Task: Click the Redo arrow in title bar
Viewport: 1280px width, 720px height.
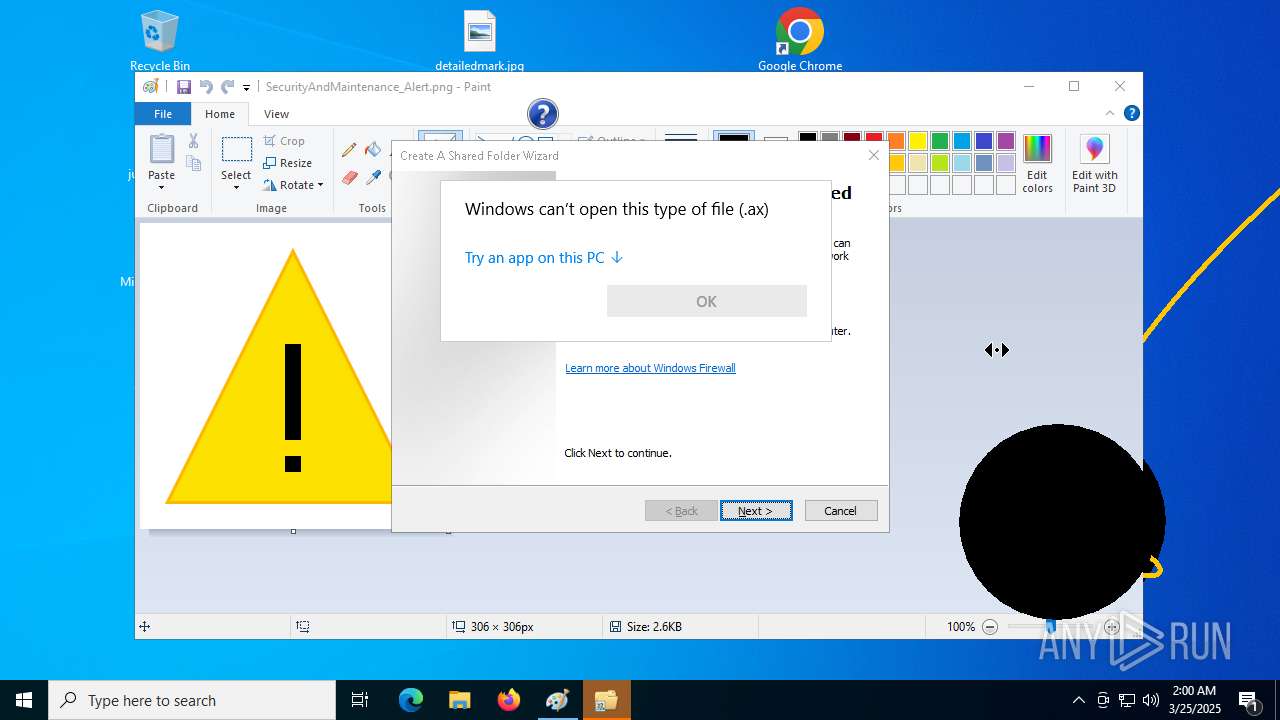Action: pos(228,87)
